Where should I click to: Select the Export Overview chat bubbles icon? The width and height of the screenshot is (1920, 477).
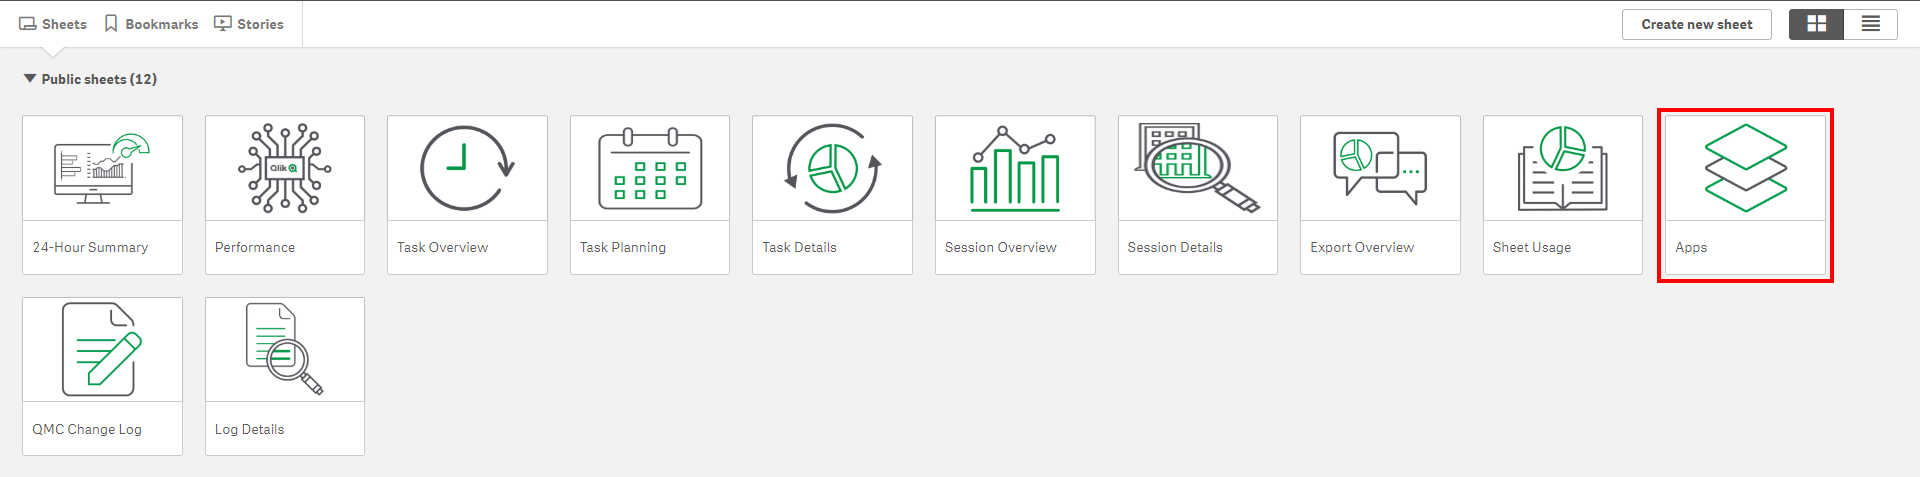pyautogui.click(x=1380, y=169)
